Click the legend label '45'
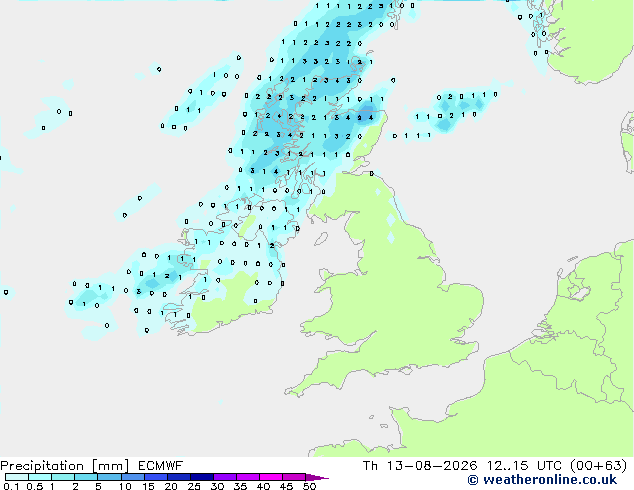The width and height of the screenshot is (634, 490). tap(286, 486)
